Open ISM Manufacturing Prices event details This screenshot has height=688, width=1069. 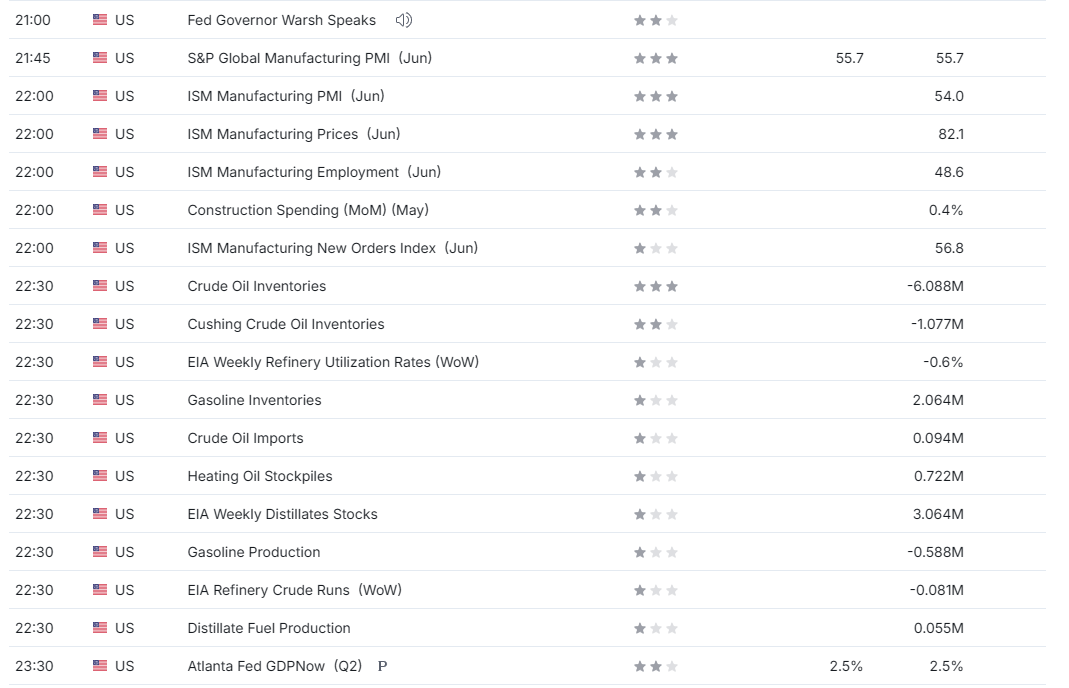pos(294,134)
